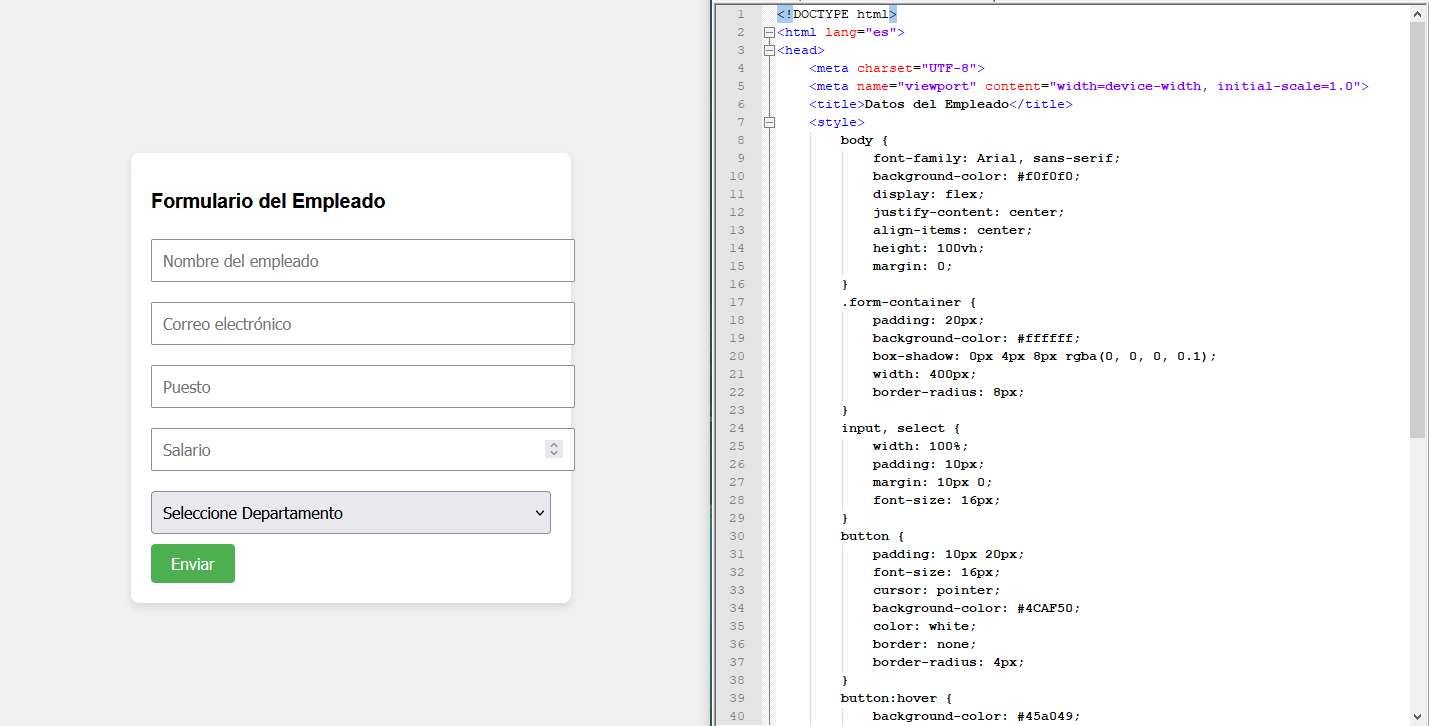This screenshot has width=1429, height=726.
Task: Click the Nombre del empleado field
Action: (x=362, y=261)
